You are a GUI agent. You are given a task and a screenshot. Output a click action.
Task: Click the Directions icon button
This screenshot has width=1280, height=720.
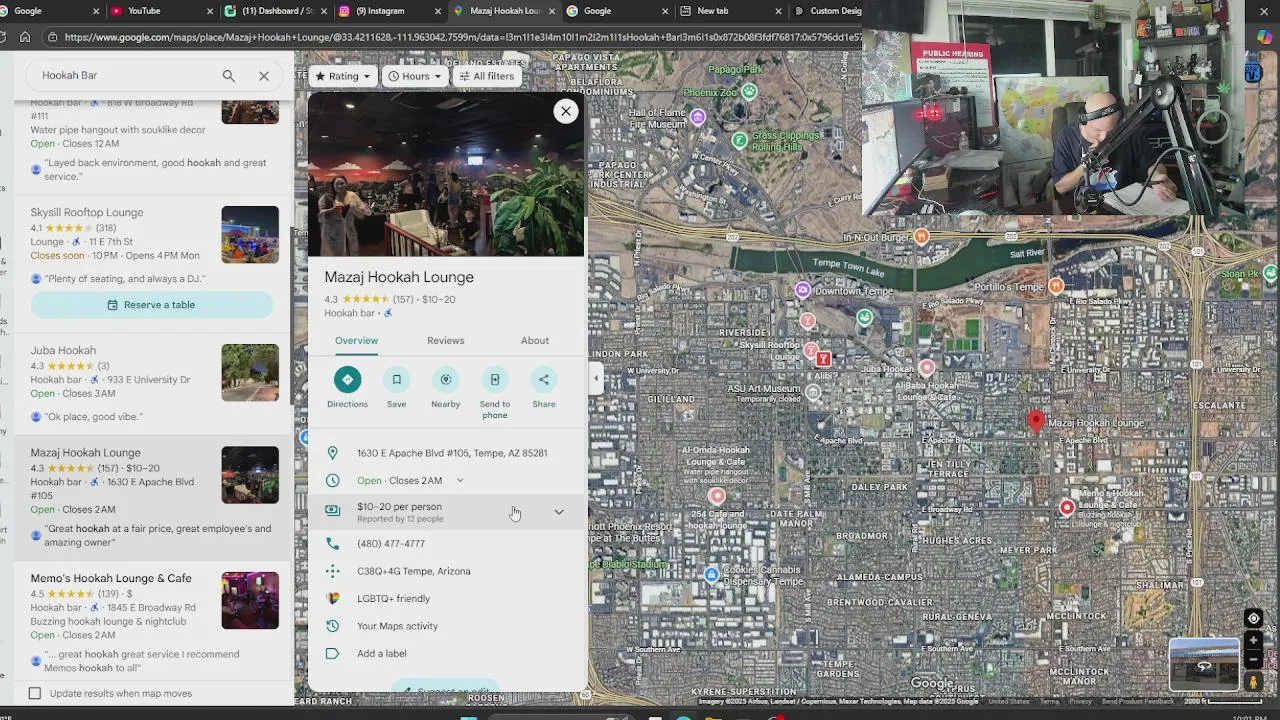pyautogui.click(x=347, y=379)
